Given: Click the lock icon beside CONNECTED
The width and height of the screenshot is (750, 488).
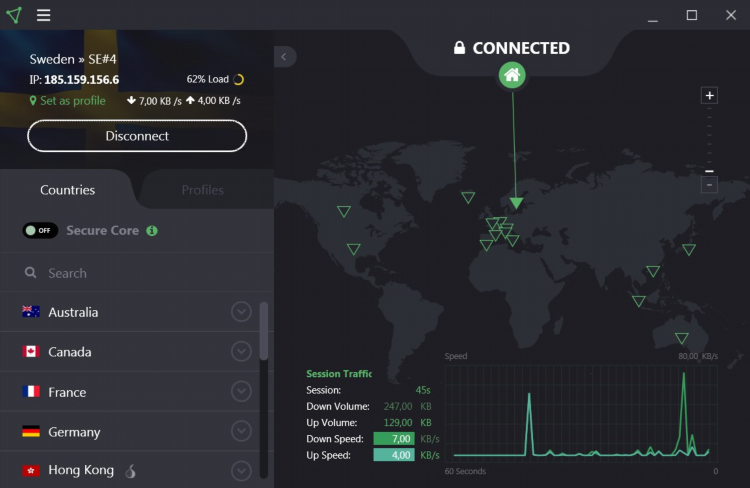Looking at the screenshot, I should tap(459, 47).
